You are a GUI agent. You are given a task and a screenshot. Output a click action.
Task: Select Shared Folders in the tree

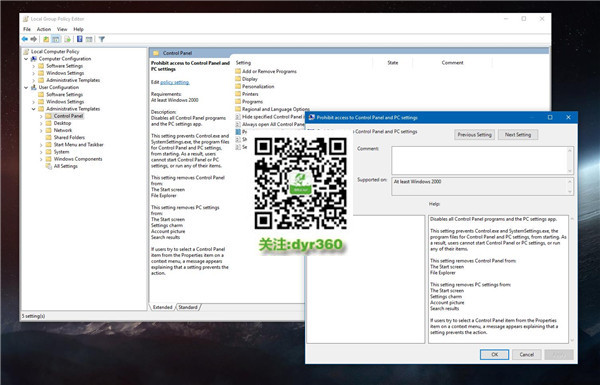coord(69,138)
